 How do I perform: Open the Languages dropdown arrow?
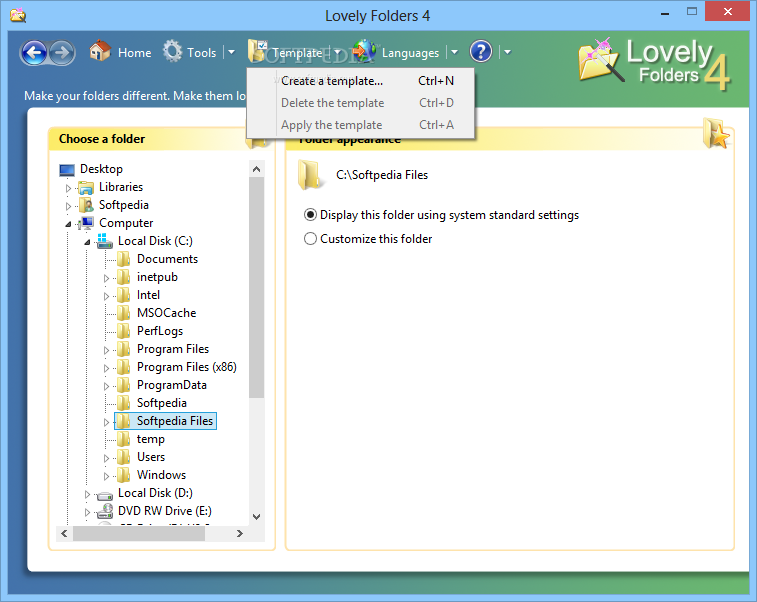pyautogui.click(x=454, y=52)
